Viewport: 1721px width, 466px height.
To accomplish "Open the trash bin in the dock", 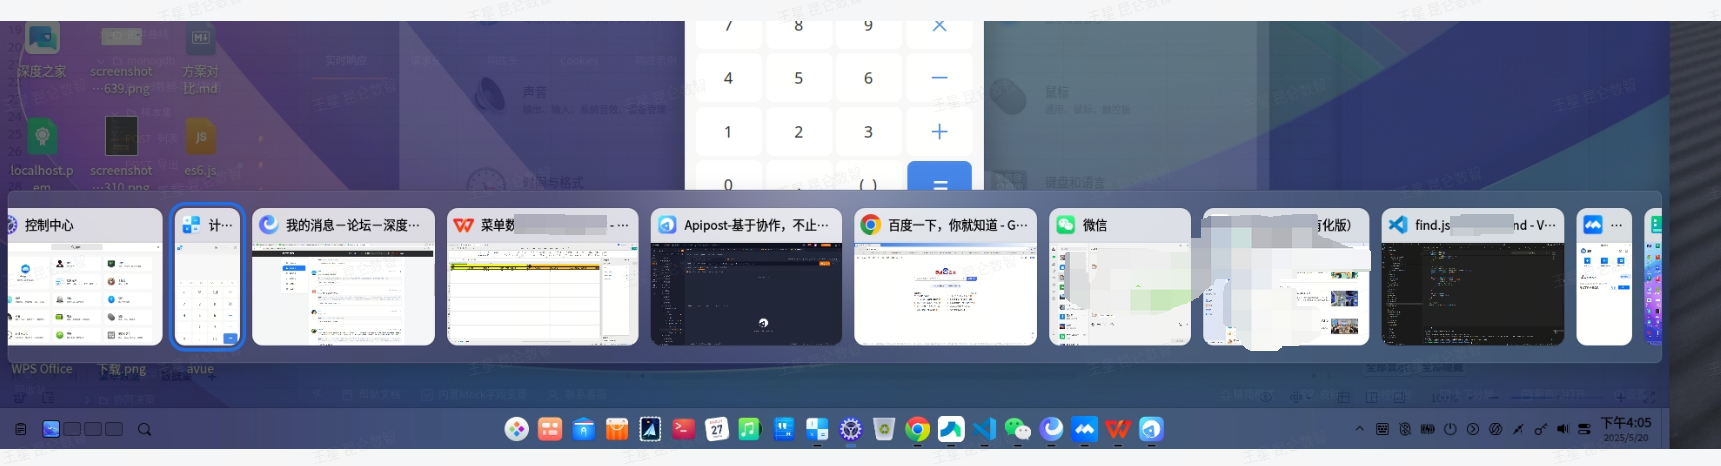I will point(884,429).
